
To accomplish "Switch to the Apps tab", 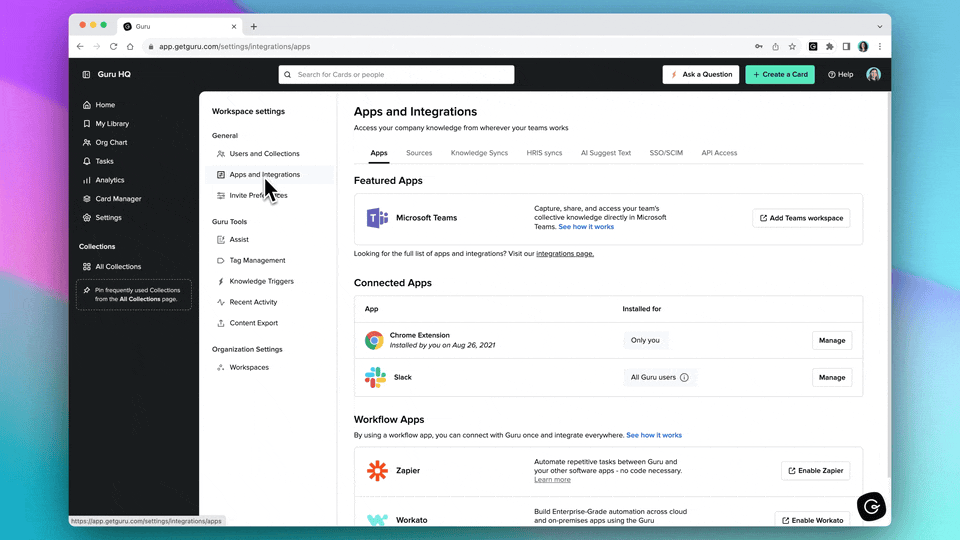I will coord(379,153).
